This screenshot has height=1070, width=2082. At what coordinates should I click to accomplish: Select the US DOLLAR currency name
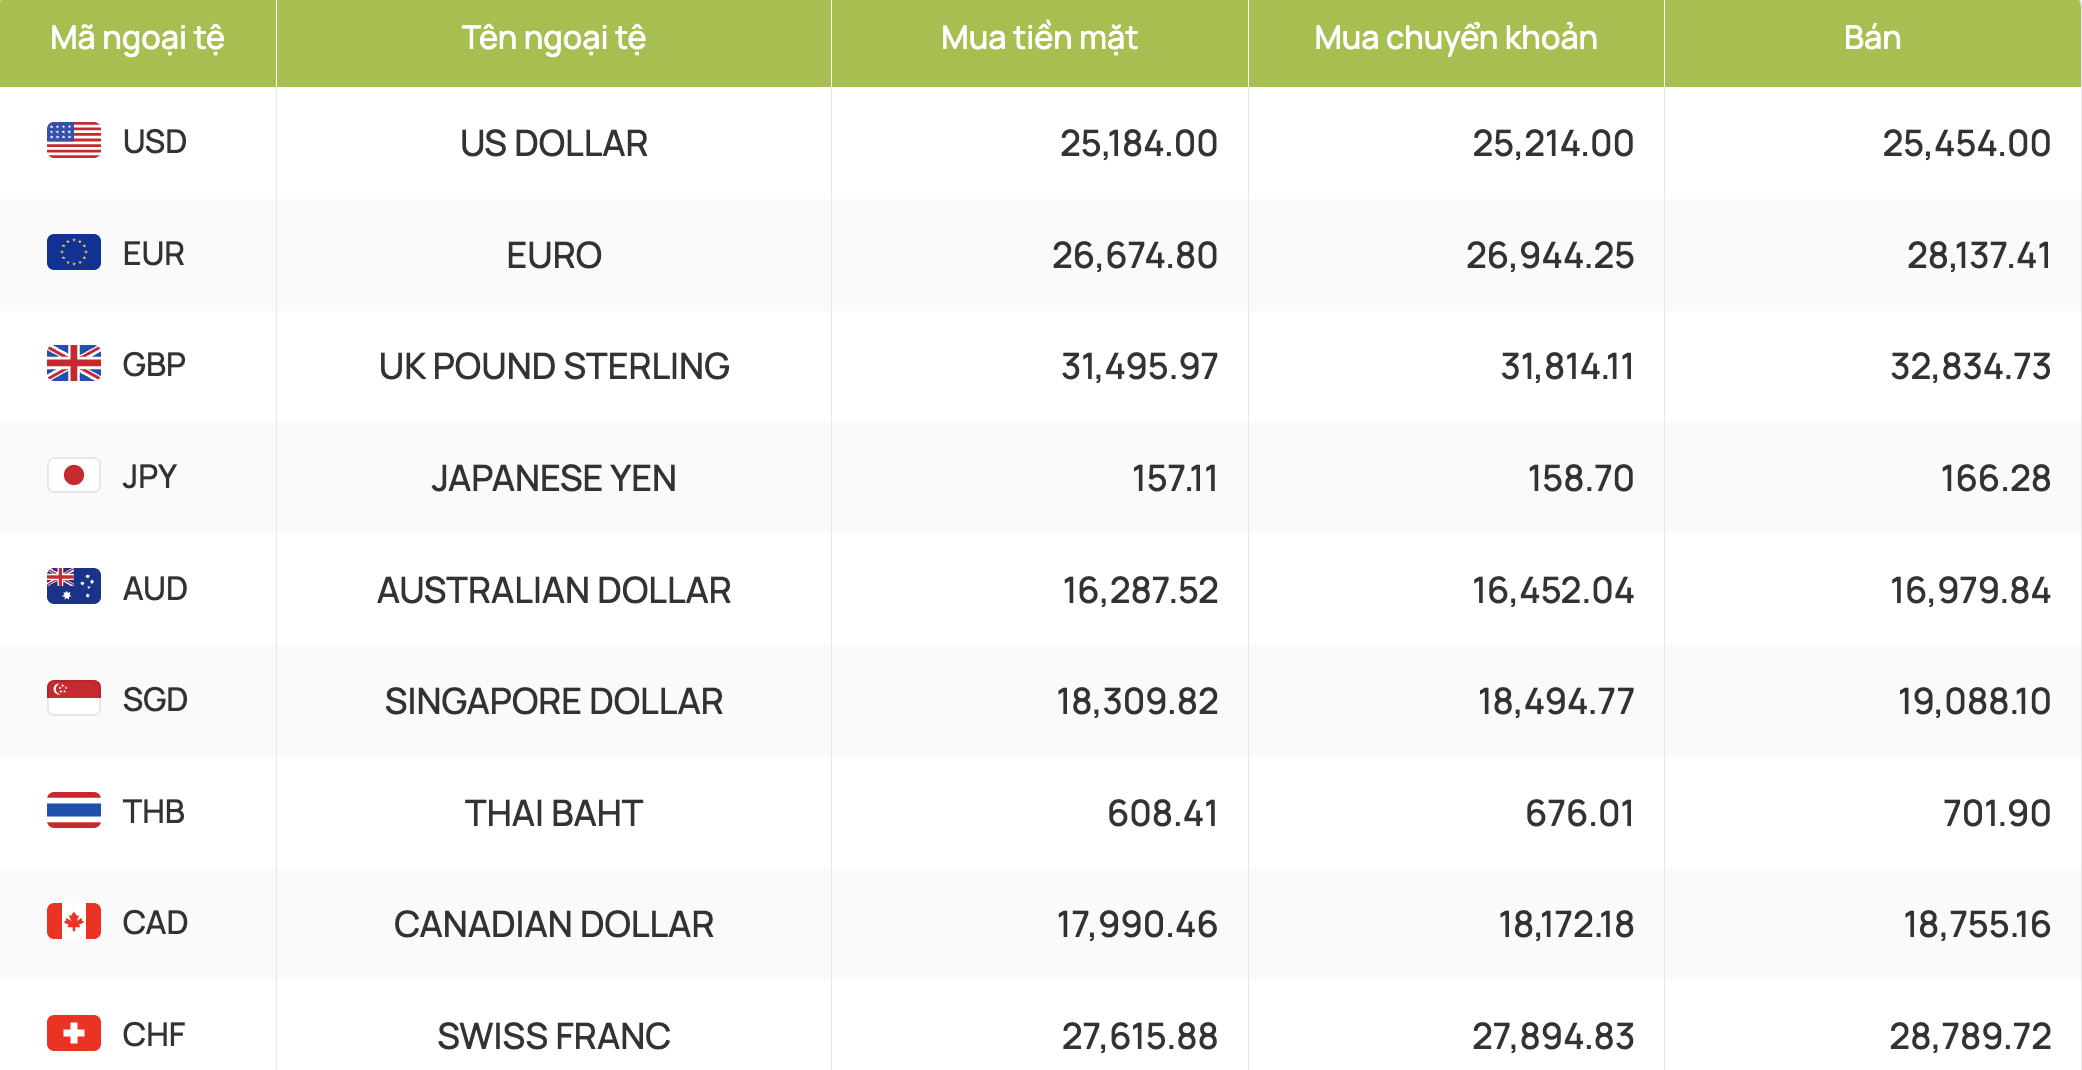point(553,143)
